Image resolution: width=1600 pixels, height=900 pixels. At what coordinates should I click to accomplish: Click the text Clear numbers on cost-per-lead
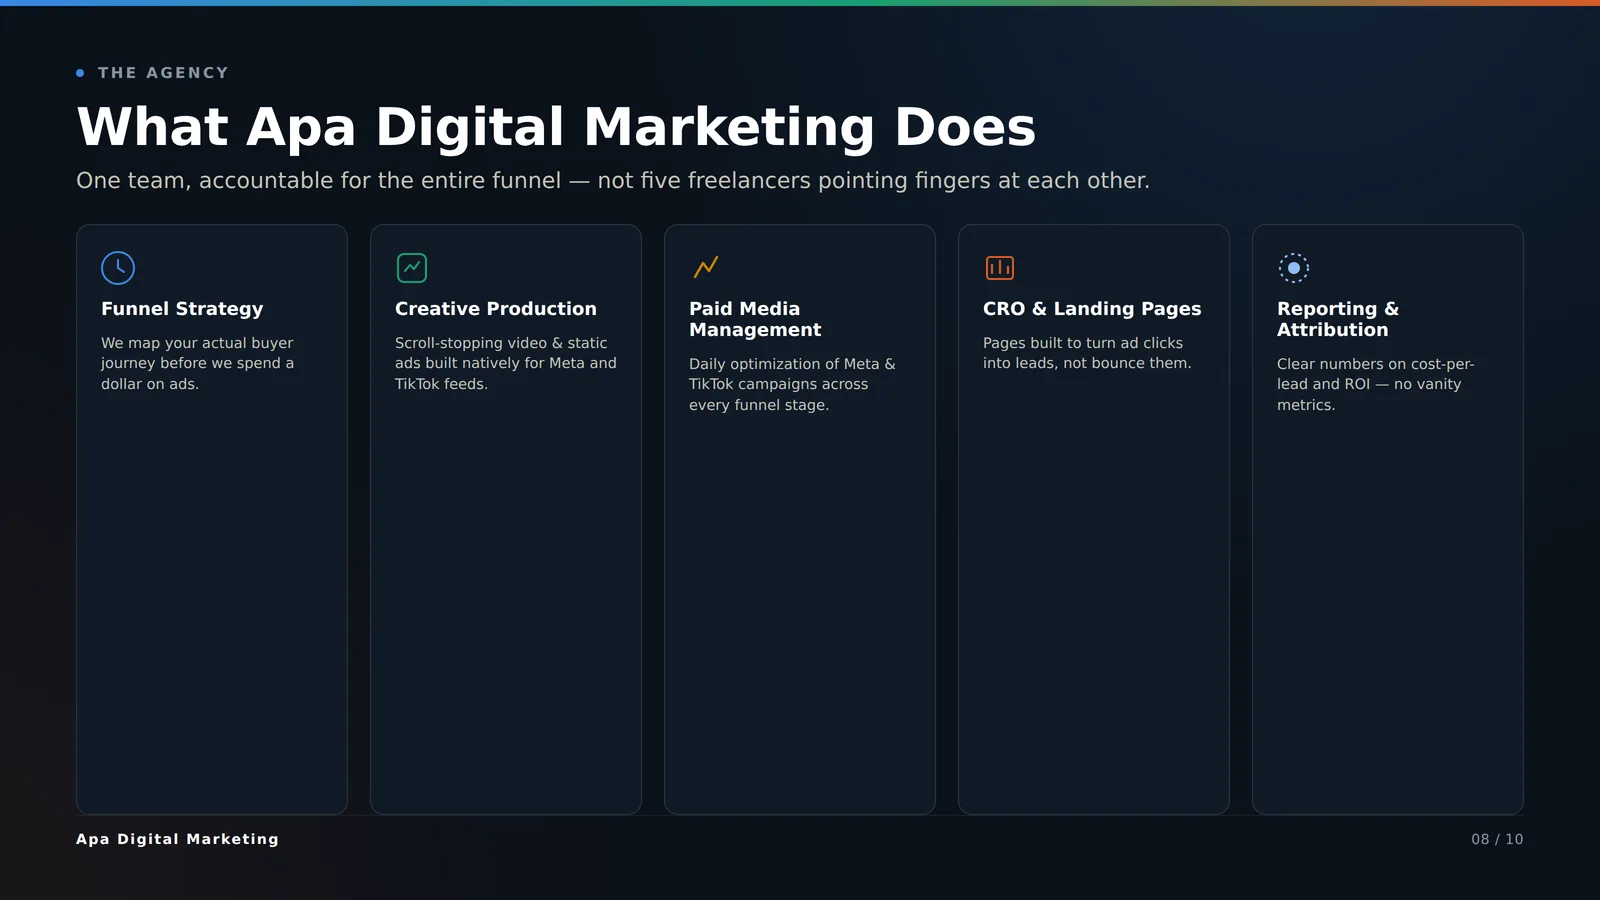coord(1376,384)
